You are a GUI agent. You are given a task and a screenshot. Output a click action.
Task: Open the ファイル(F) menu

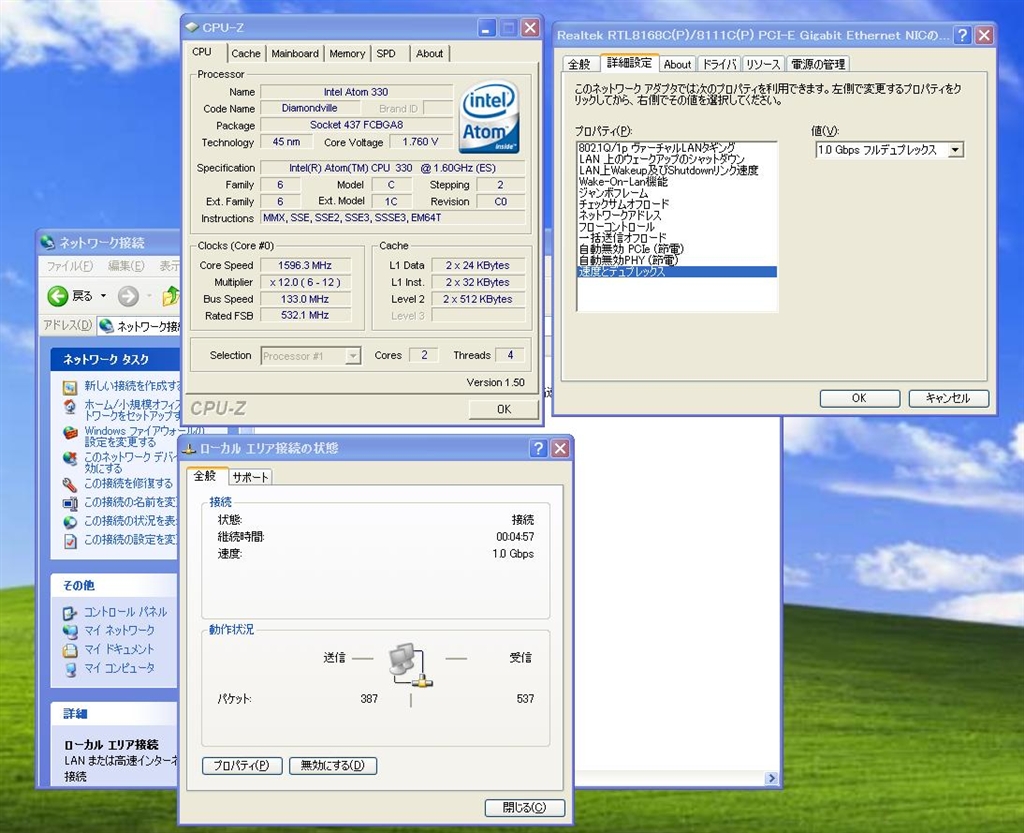(x=70, y=266)
